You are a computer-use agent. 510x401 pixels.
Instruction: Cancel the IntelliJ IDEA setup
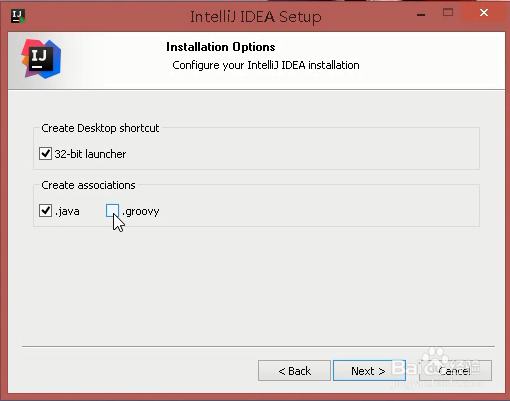(x=455, y=370)
